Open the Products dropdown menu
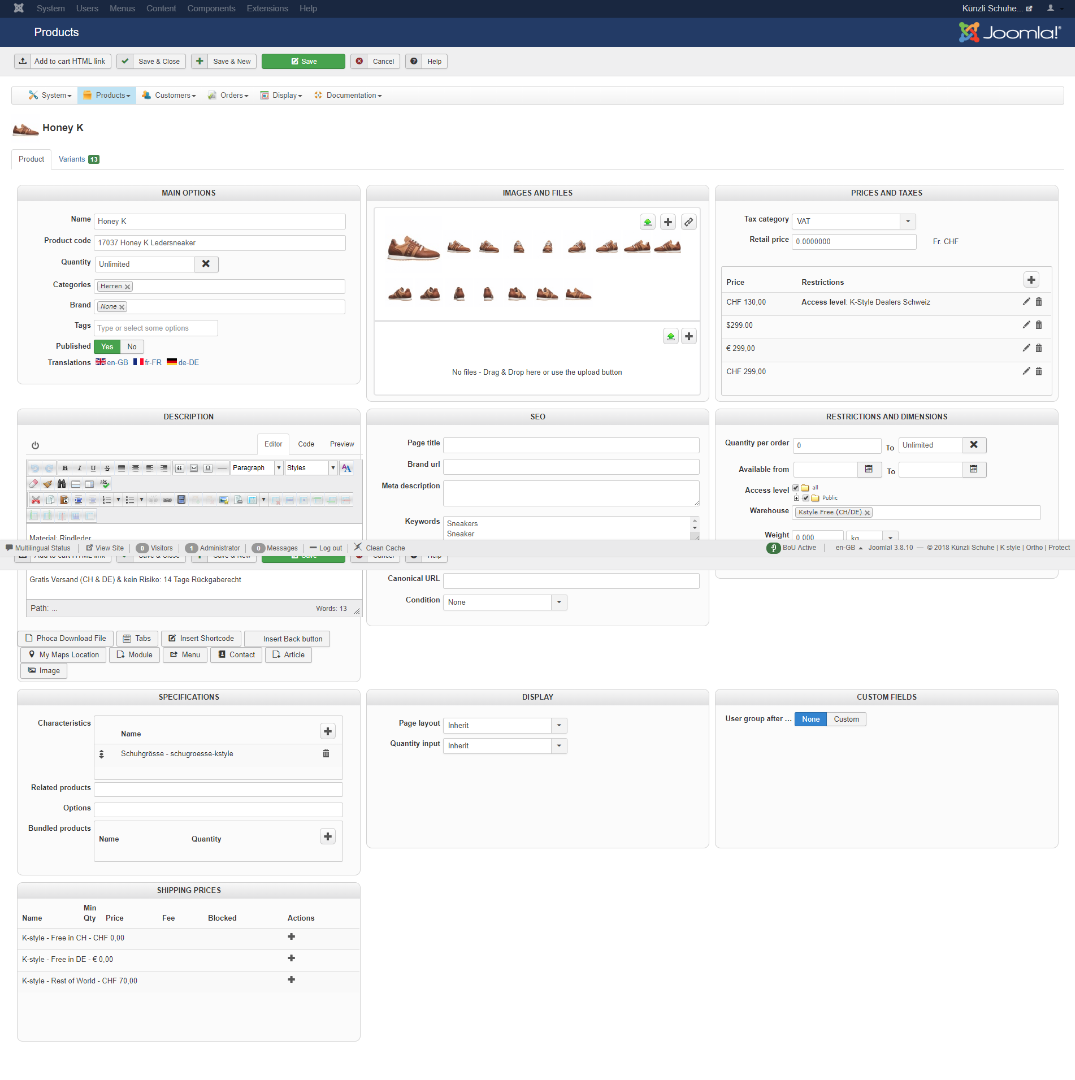1075x1080 pixels. click(x=107, y=95)
